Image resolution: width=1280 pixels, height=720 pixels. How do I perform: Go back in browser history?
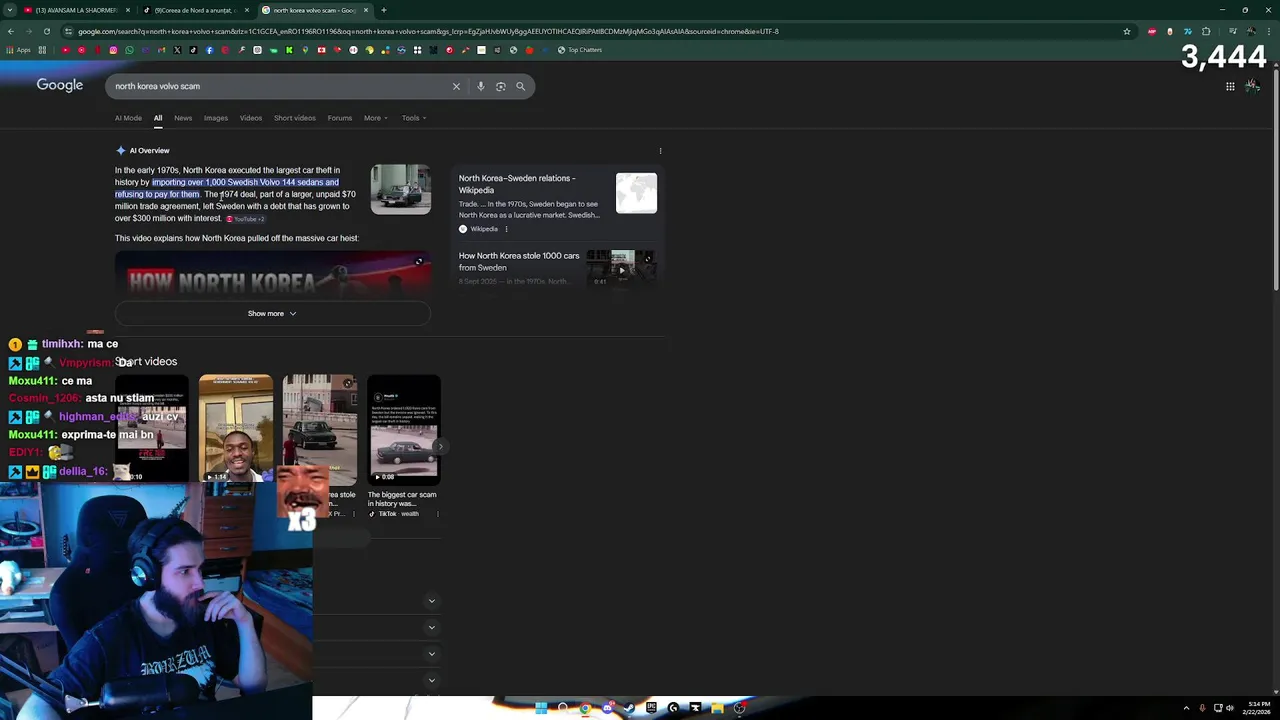click(10, 31)
